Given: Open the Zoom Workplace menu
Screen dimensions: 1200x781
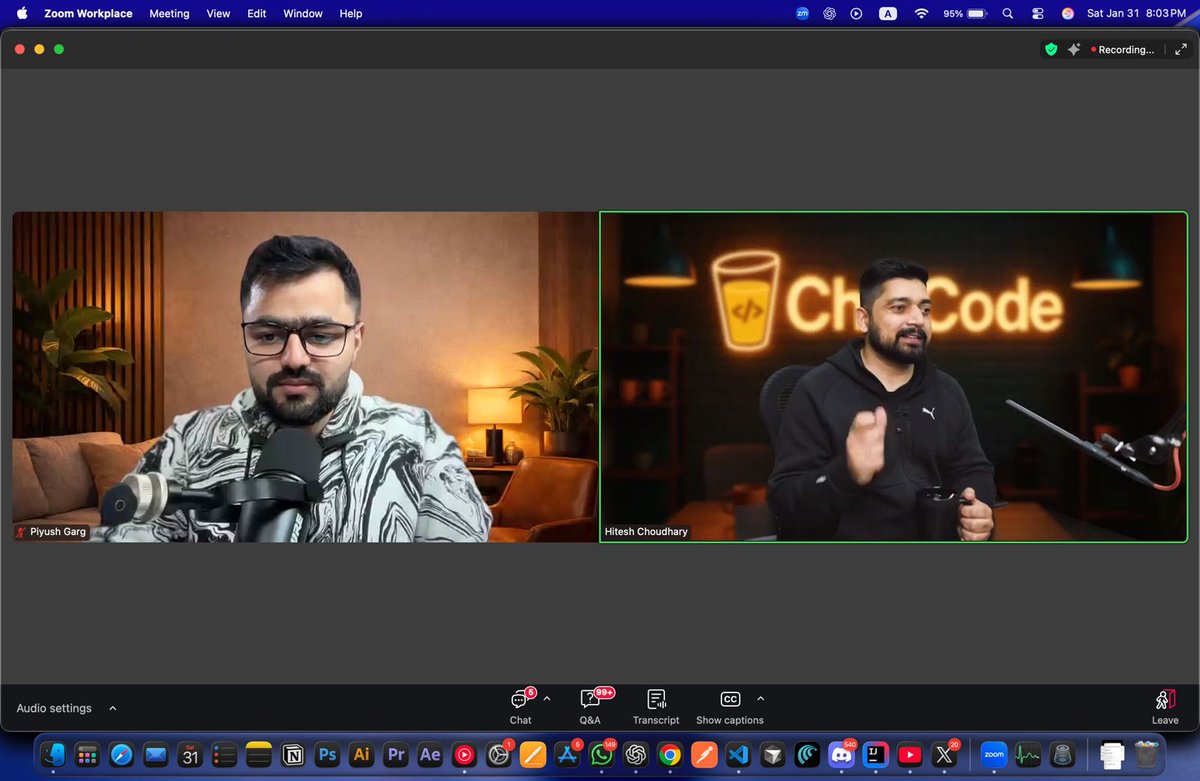Looking at the screenshot, I should (88, 13).
